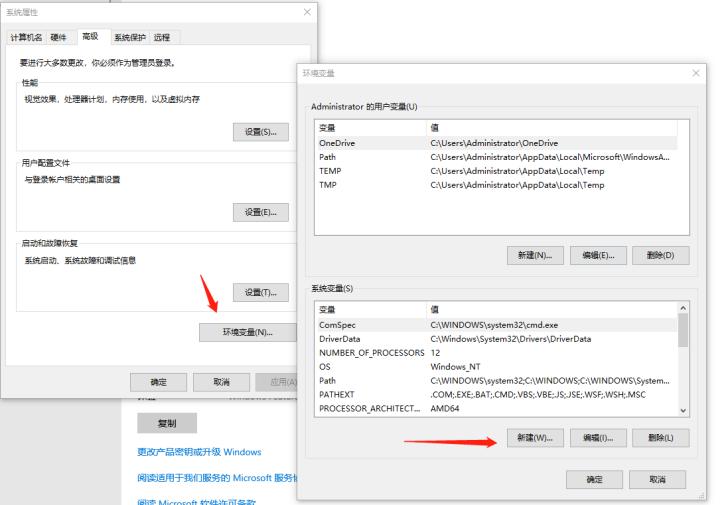Open the 硬件 tab
The image size is (720, 505).
pyautogui.click(x=58, y=37)
